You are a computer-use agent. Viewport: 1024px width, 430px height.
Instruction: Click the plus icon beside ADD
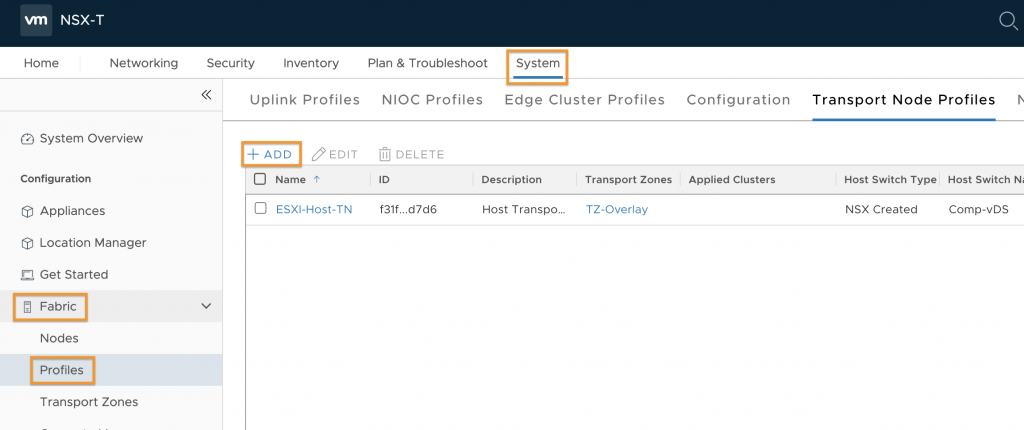(x=253, y=155)
